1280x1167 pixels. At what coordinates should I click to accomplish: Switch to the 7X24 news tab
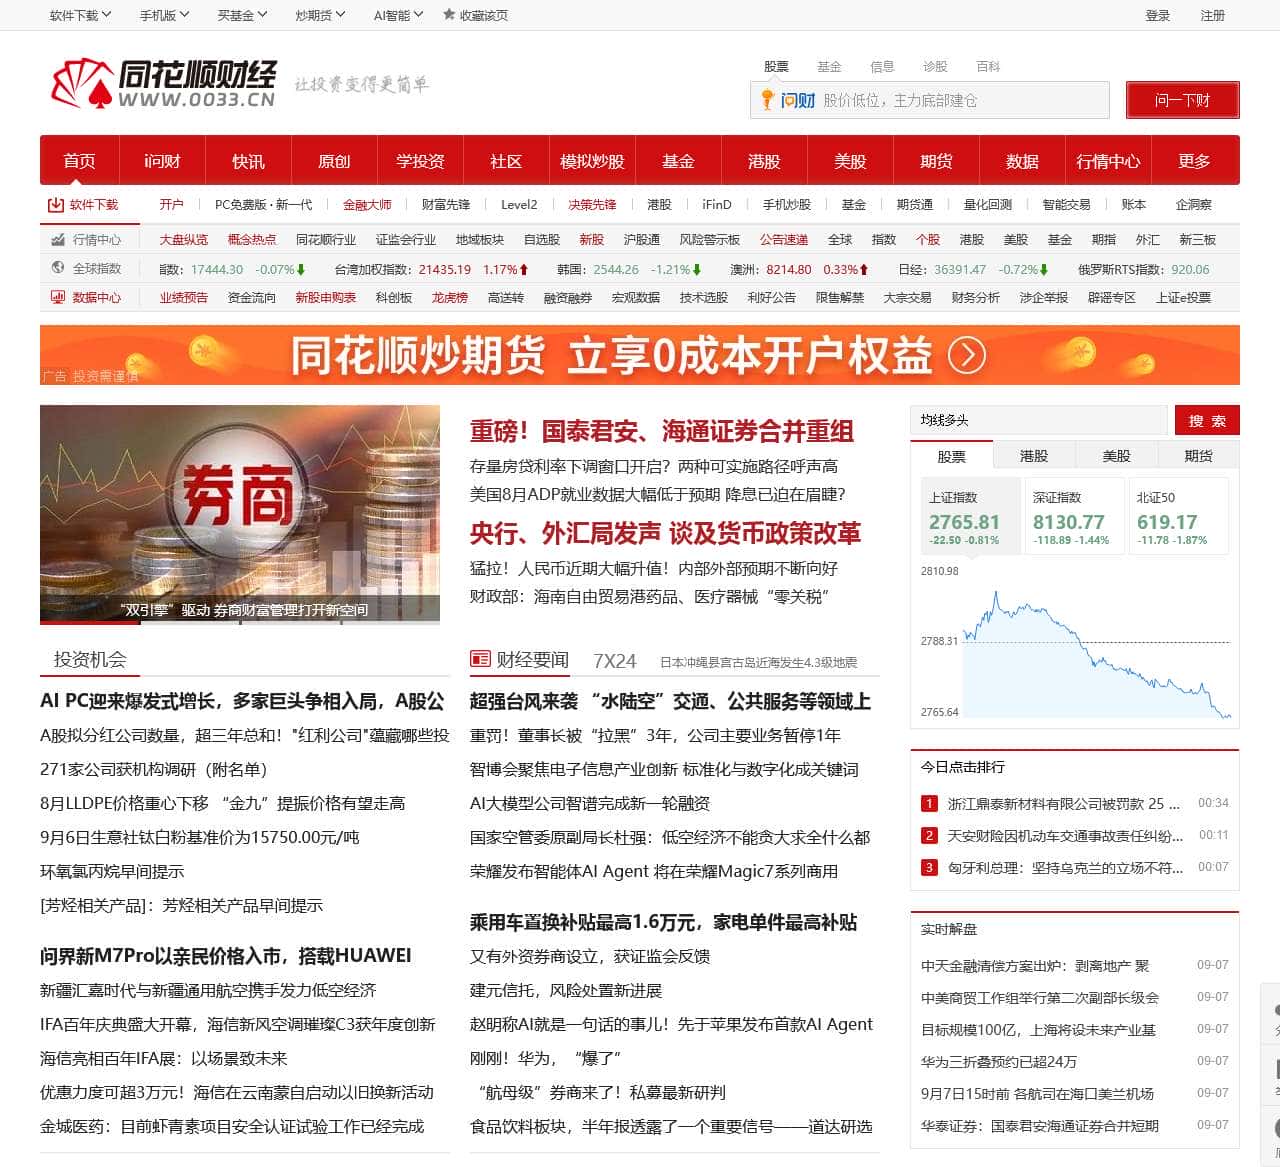click(x=614, y=661)
